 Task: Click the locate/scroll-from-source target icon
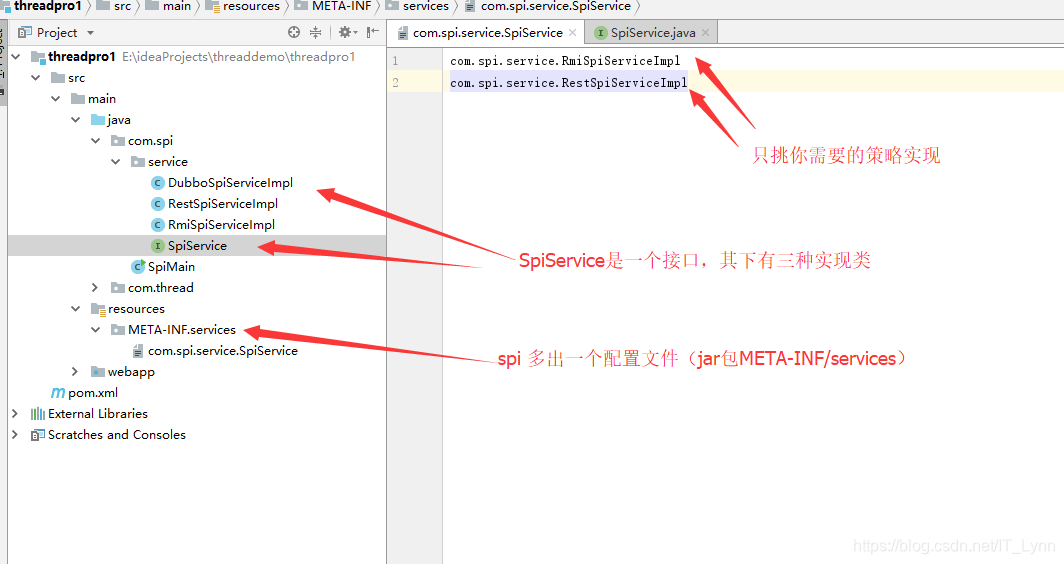(294, 32)
